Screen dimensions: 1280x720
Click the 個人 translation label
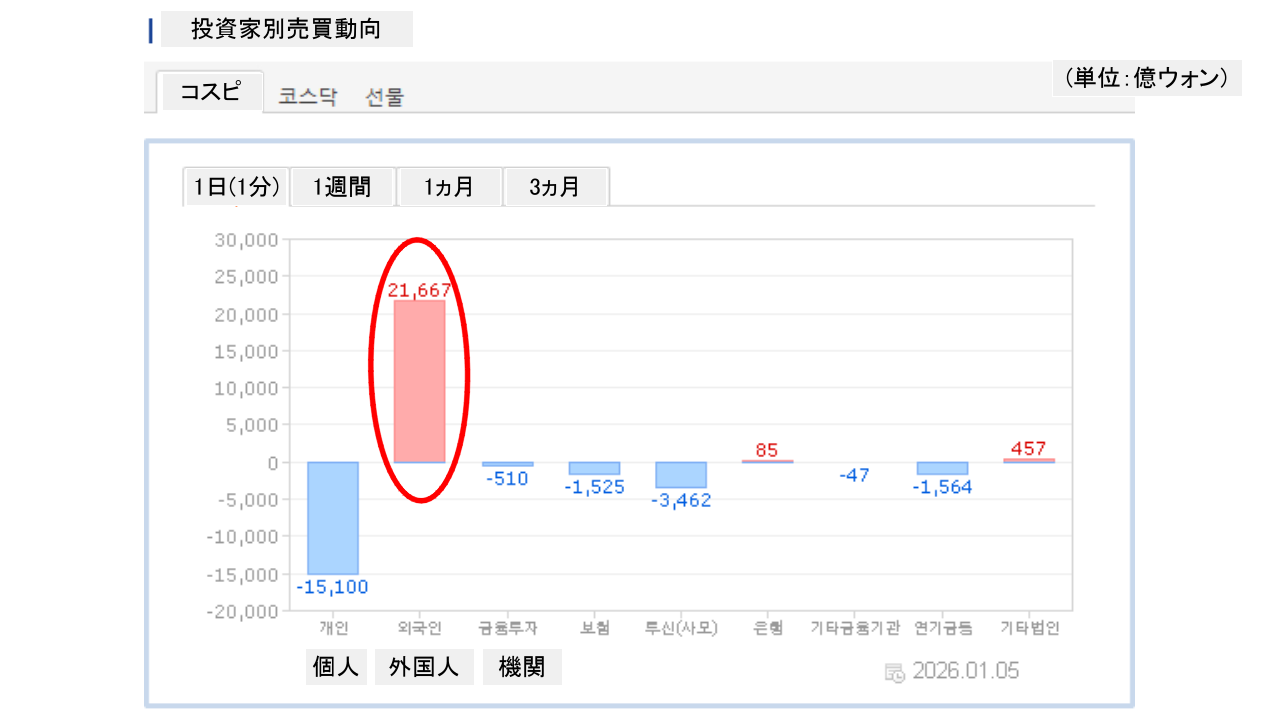[x=335, y=667]
